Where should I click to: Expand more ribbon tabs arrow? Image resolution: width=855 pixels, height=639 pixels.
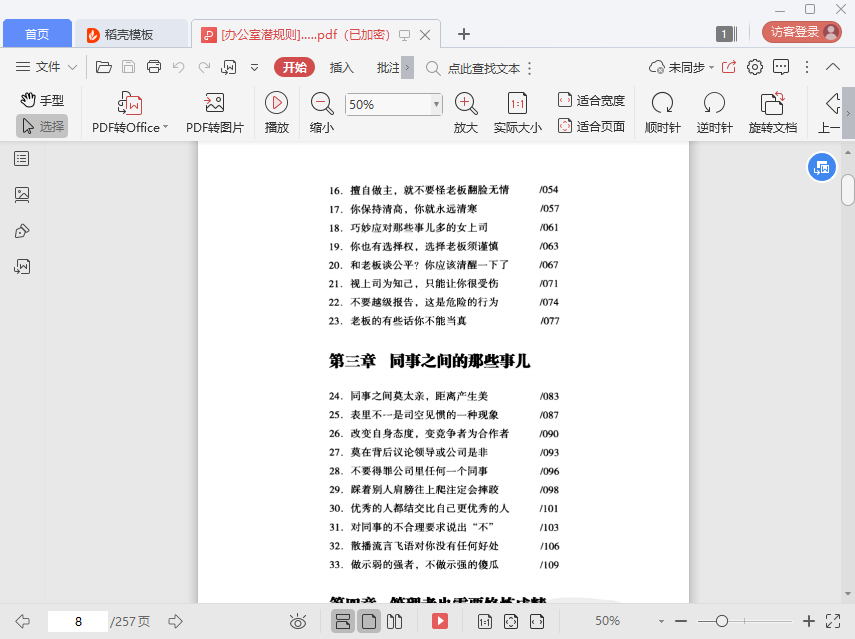407,68
